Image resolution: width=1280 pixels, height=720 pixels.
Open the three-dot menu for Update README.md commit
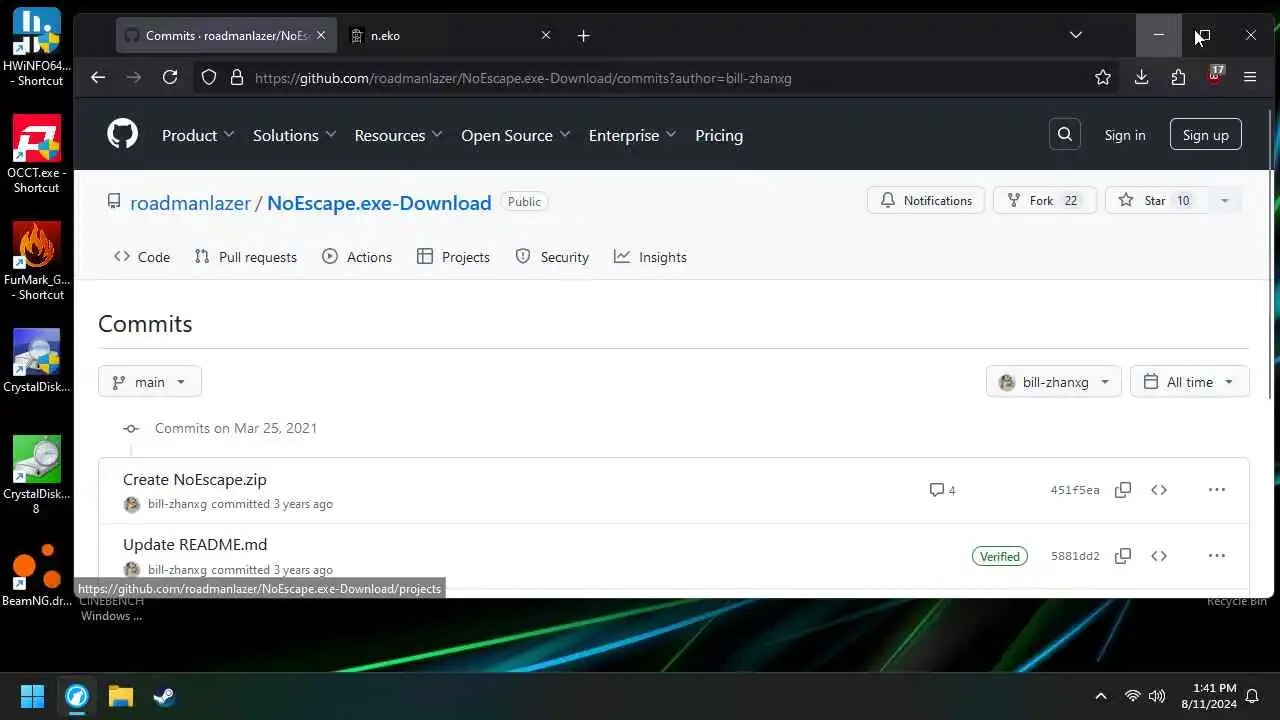(1216, 556)
